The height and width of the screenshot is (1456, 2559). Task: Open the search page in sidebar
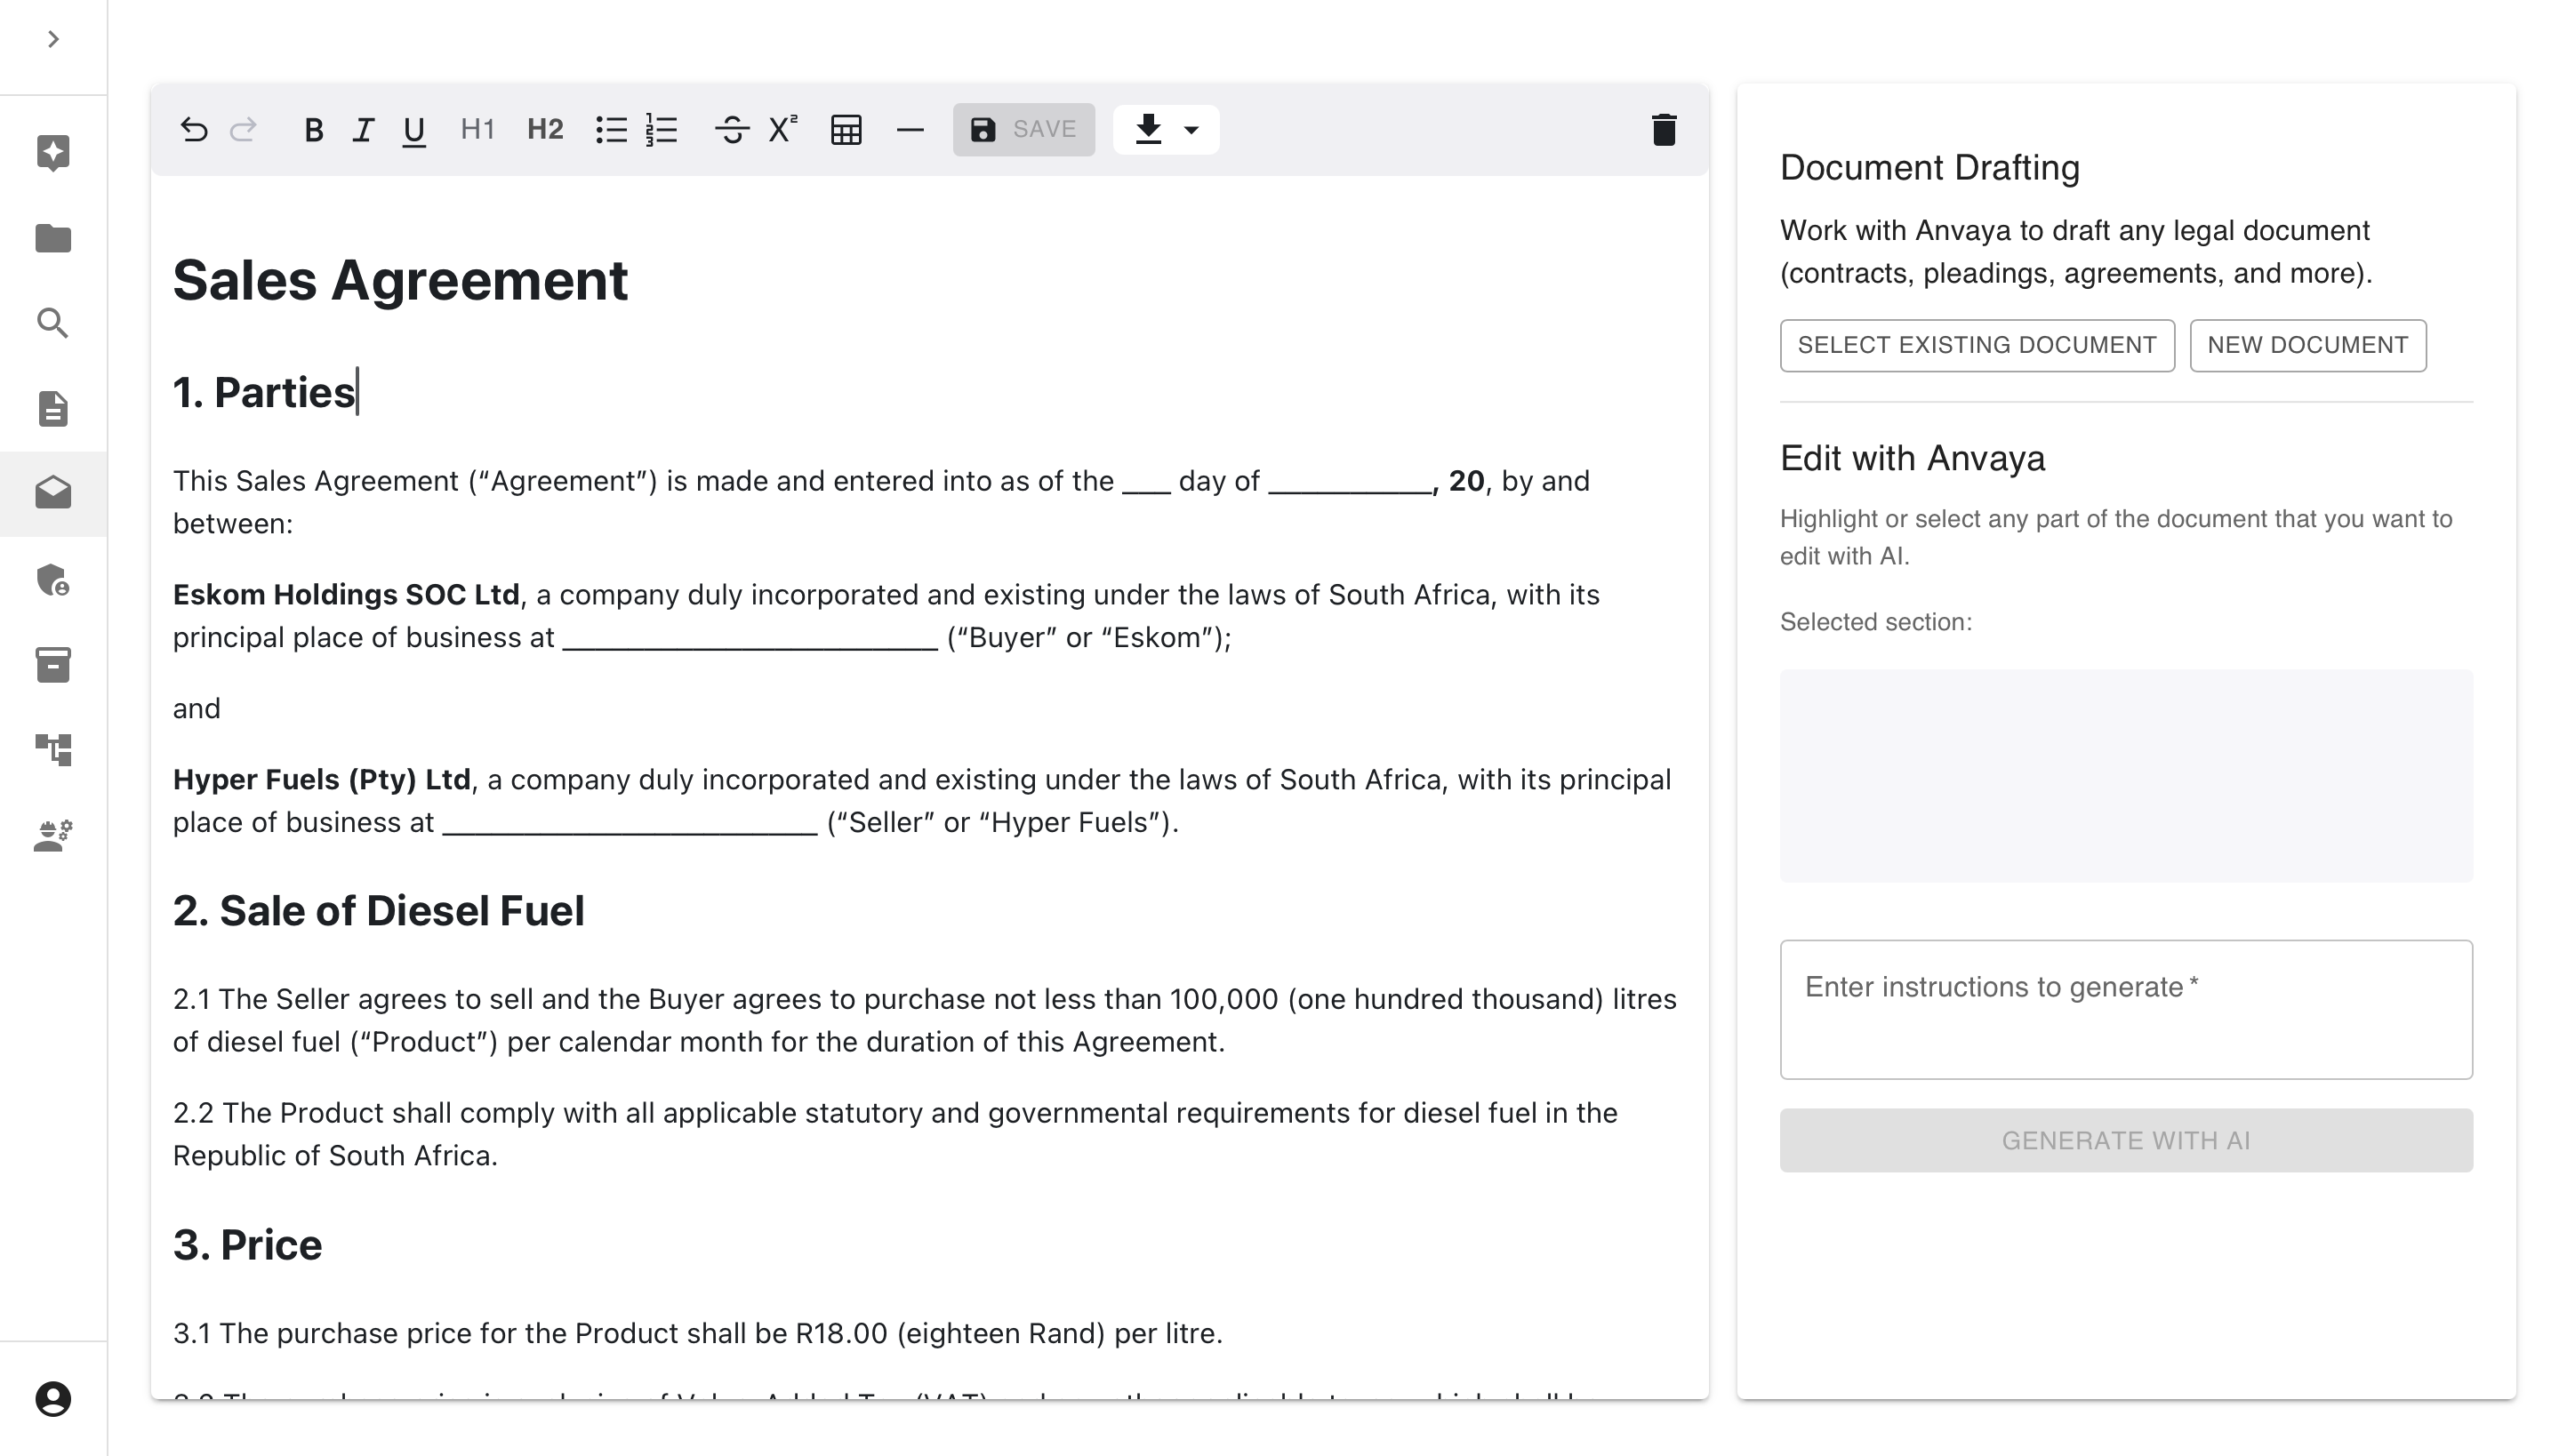click(53, 323)
